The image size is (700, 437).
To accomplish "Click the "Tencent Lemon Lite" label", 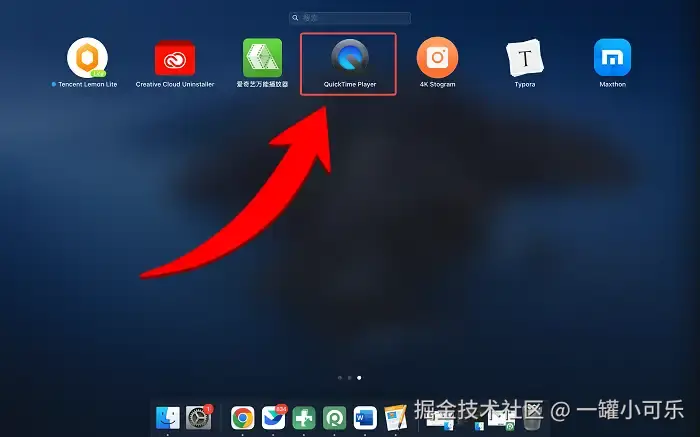I will pos(88,84).
